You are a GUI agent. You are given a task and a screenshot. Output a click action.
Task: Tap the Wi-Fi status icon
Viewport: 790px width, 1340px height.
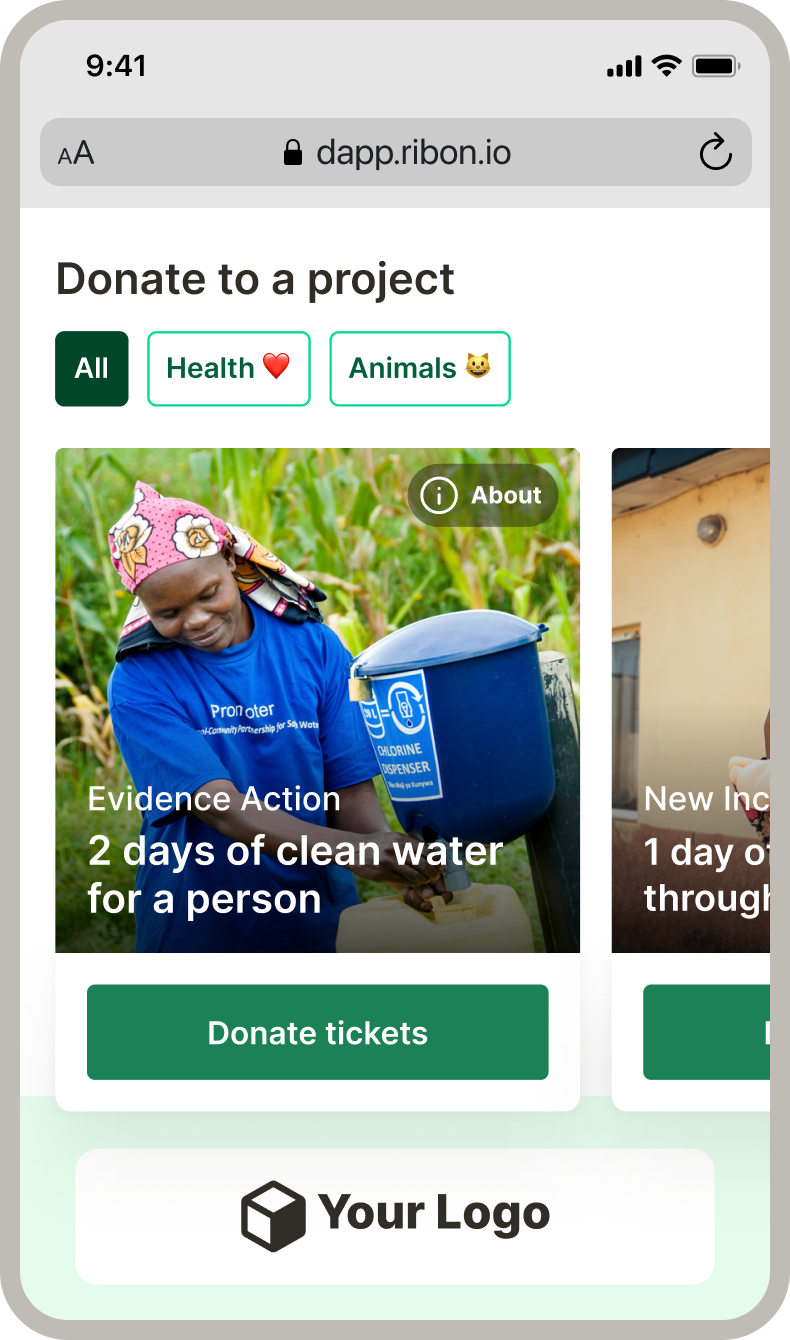[666, 66]
